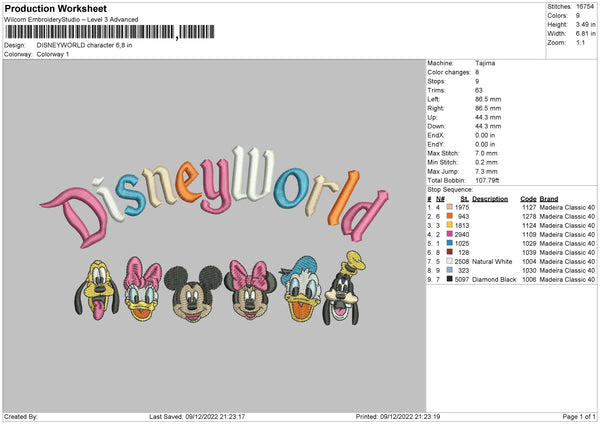Click the Max Stitch value '7.0 mm'
Image resolution: width=600 pixels, height=424 pixels.
486,153
